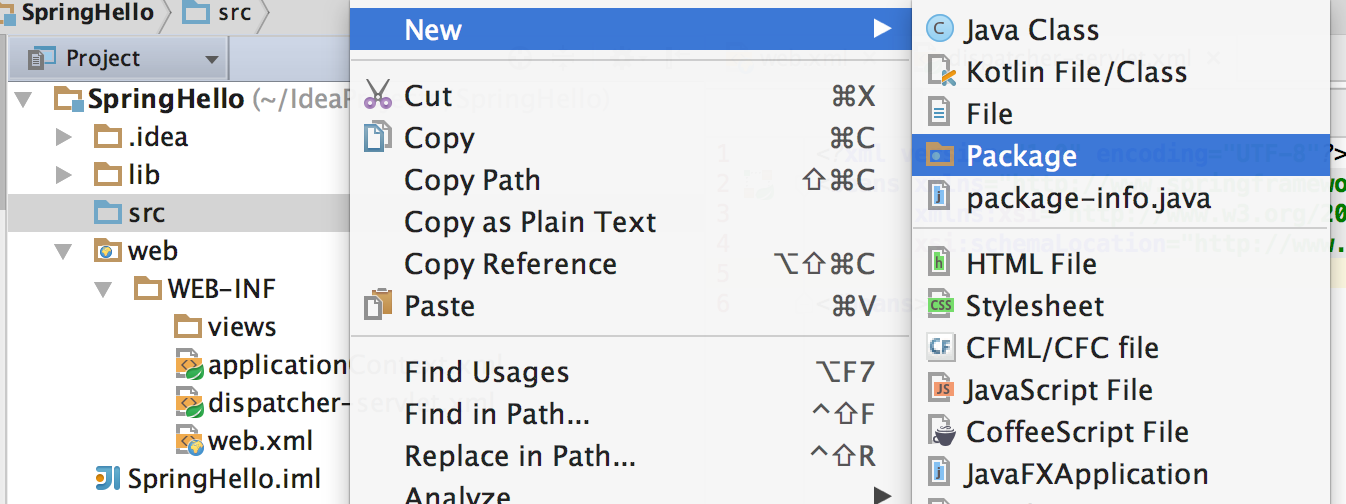Image resolution: width=1346 pixels, height=504 pixels.
Task: Click the JavaScript File icon
Action: 940,390
